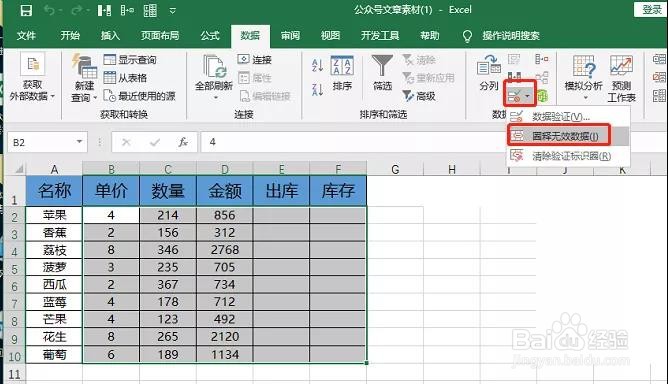
Task: Switch to the 开始 tab
Action: (x=70, y=36)
